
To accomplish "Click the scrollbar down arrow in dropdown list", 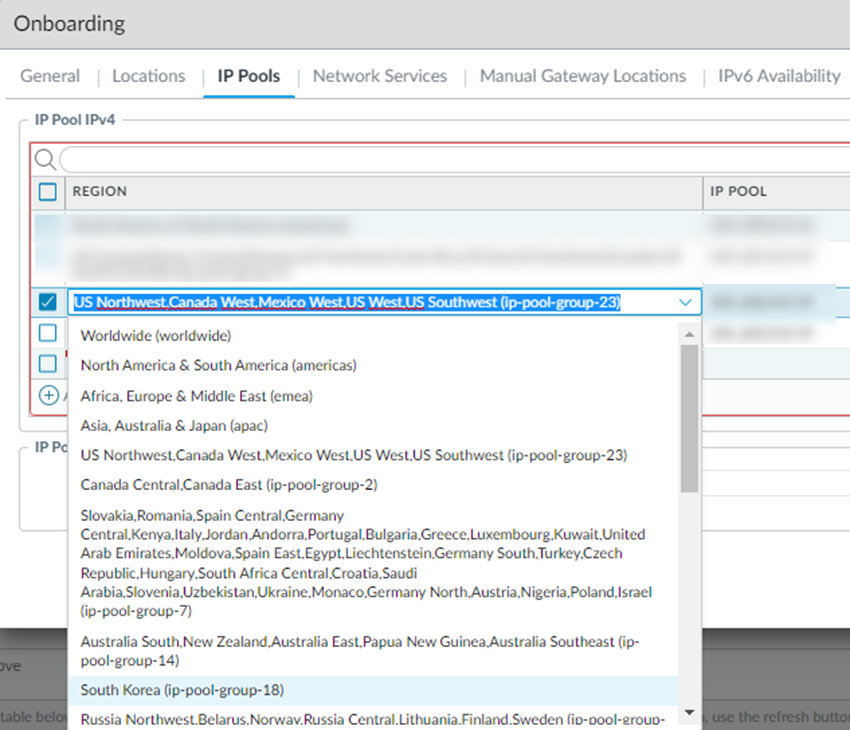I will coord(689,712).
